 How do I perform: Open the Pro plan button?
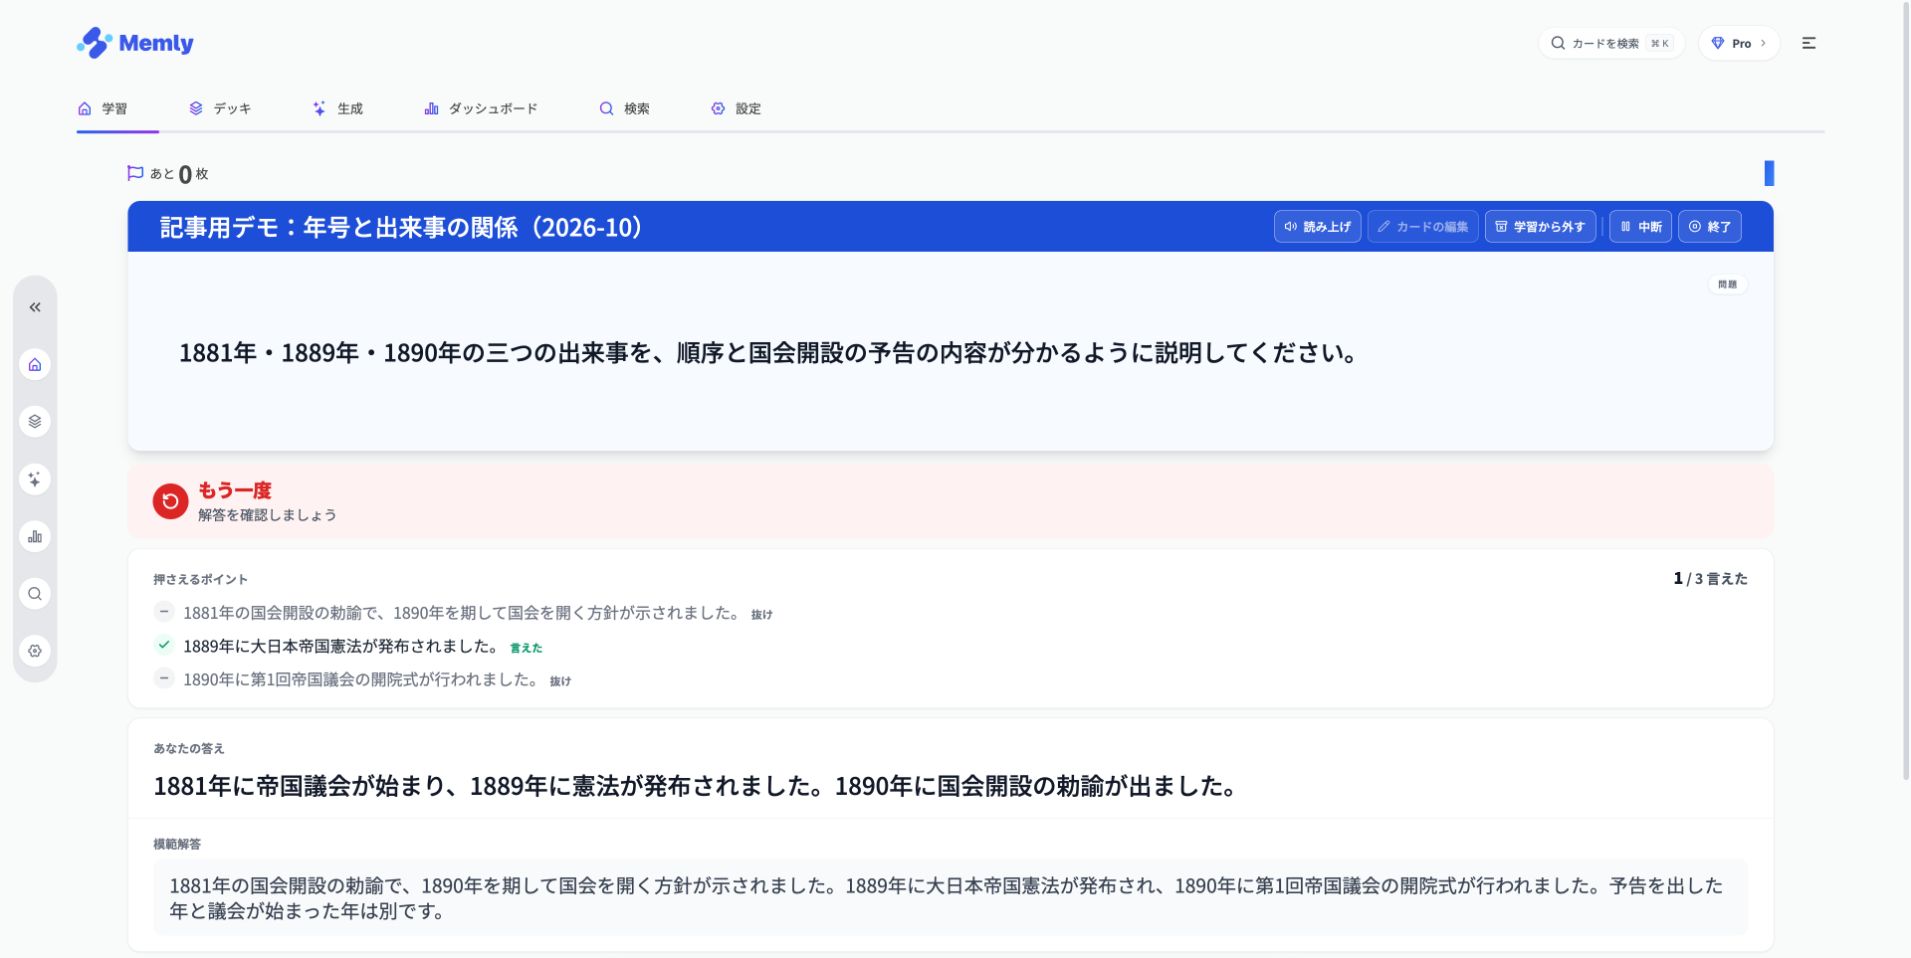pyautogui.click(x=1739, y=43)
